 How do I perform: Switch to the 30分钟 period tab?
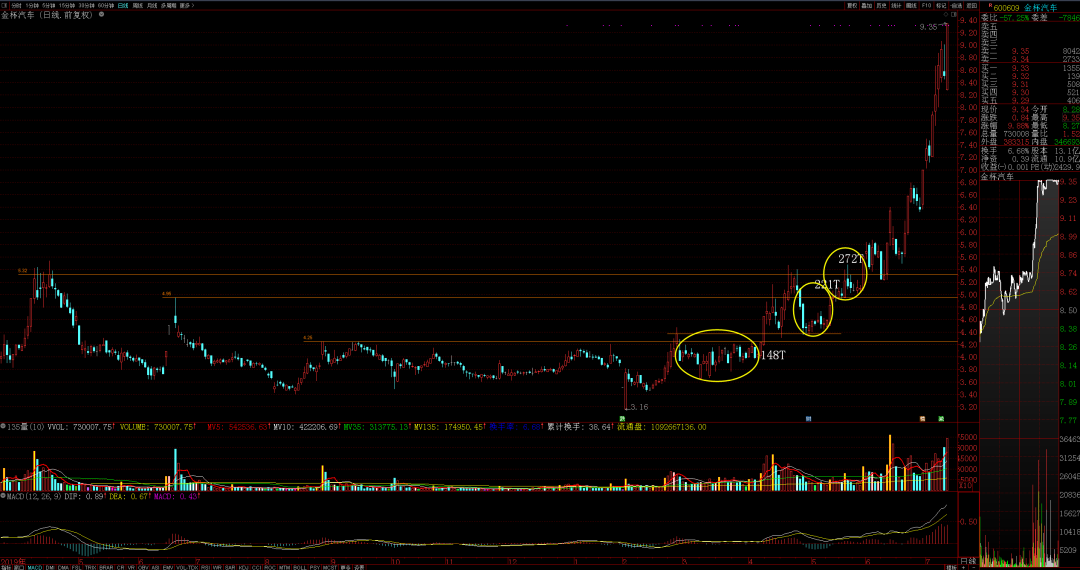pos(87,6)
